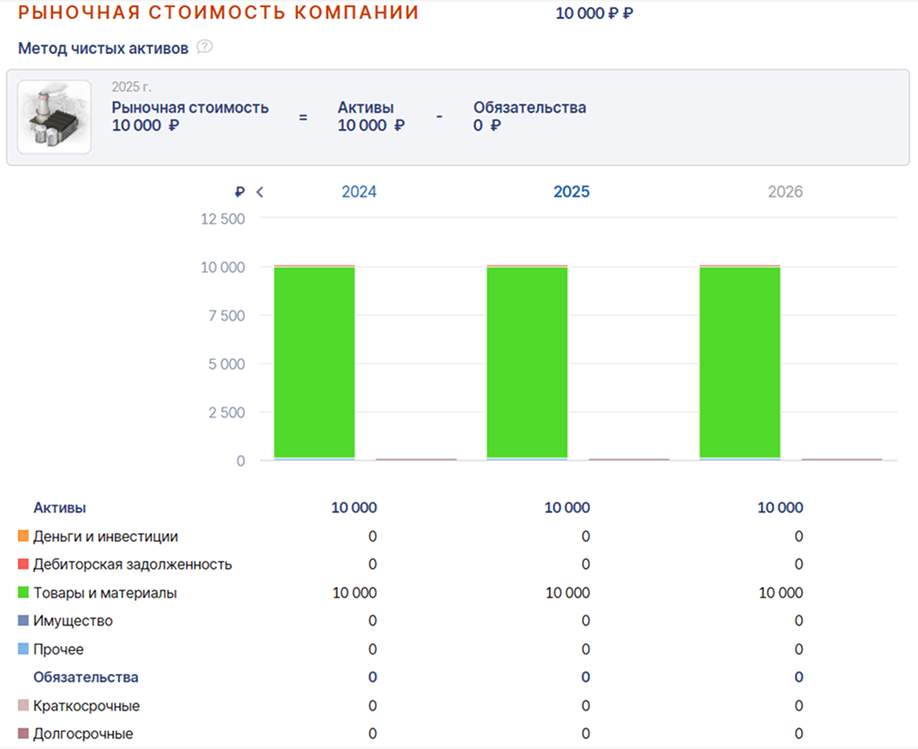Click the dark blue Имущество swatch
This screenshot has height=749, width=918.
click(x=23, y=620)
